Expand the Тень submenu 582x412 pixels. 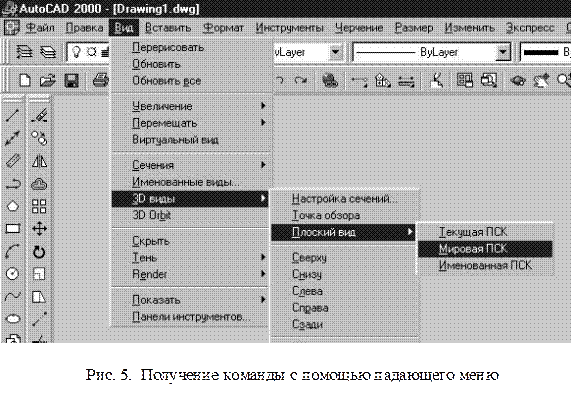(x=192, y=257)
